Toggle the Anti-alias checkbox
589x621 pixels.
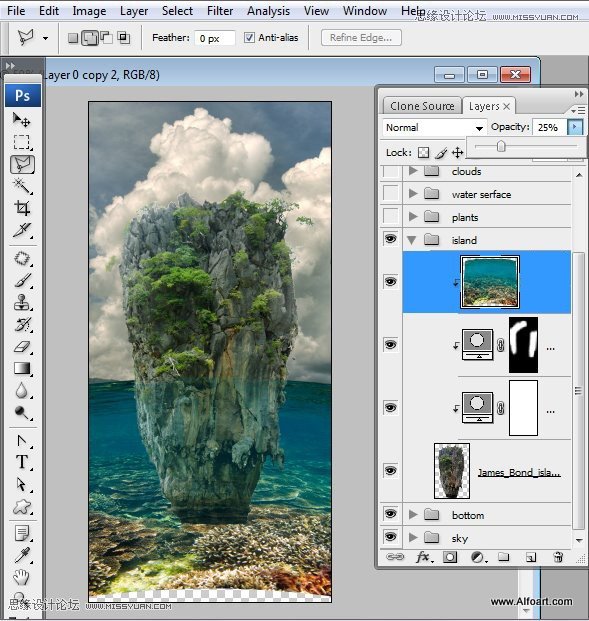(249, 38)
